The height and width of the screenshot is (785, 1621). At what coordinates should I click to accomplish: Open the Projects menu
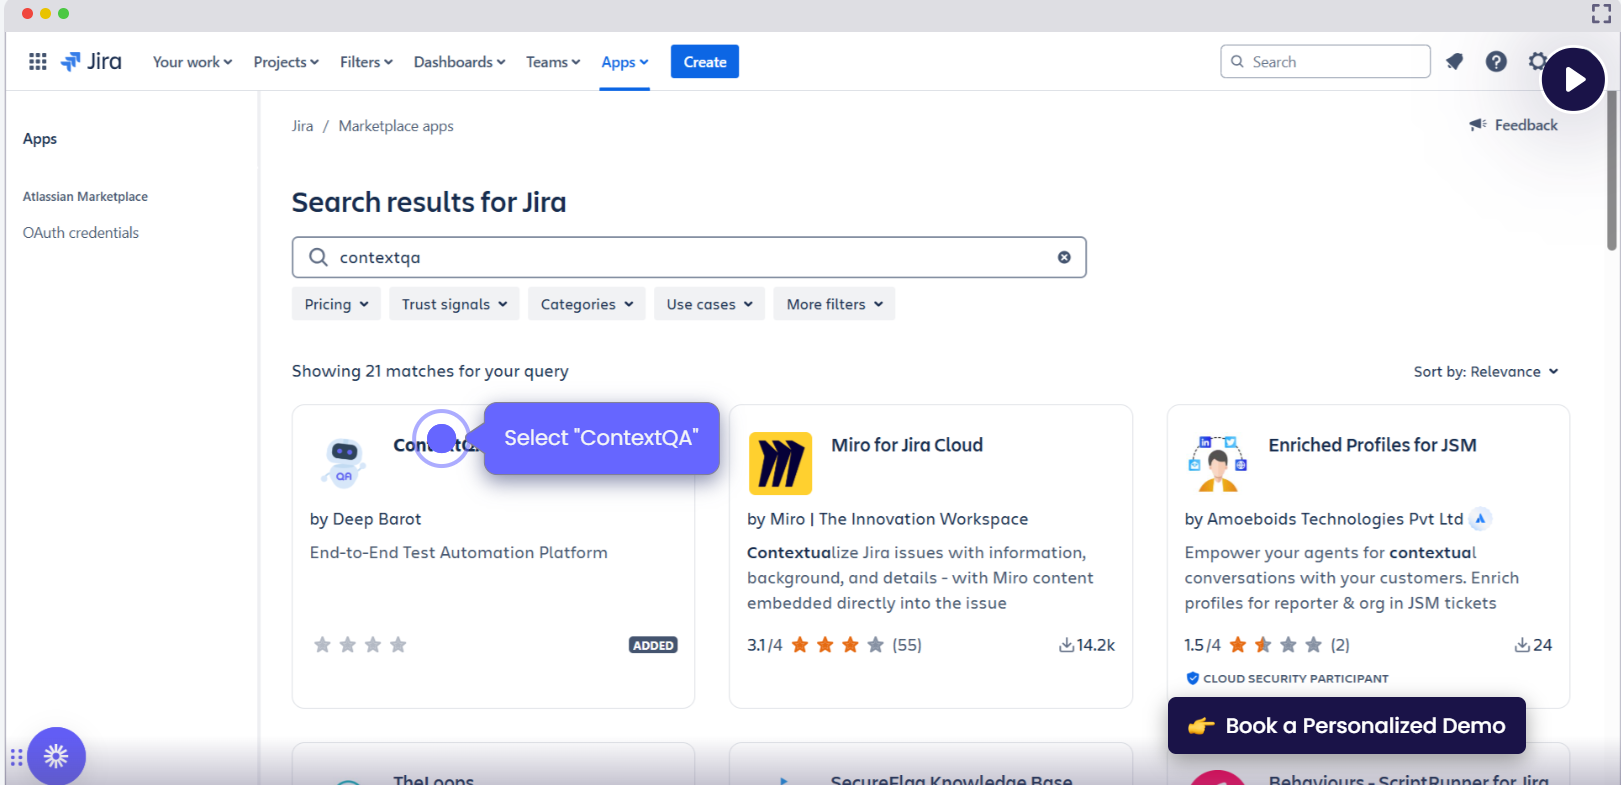286,62
